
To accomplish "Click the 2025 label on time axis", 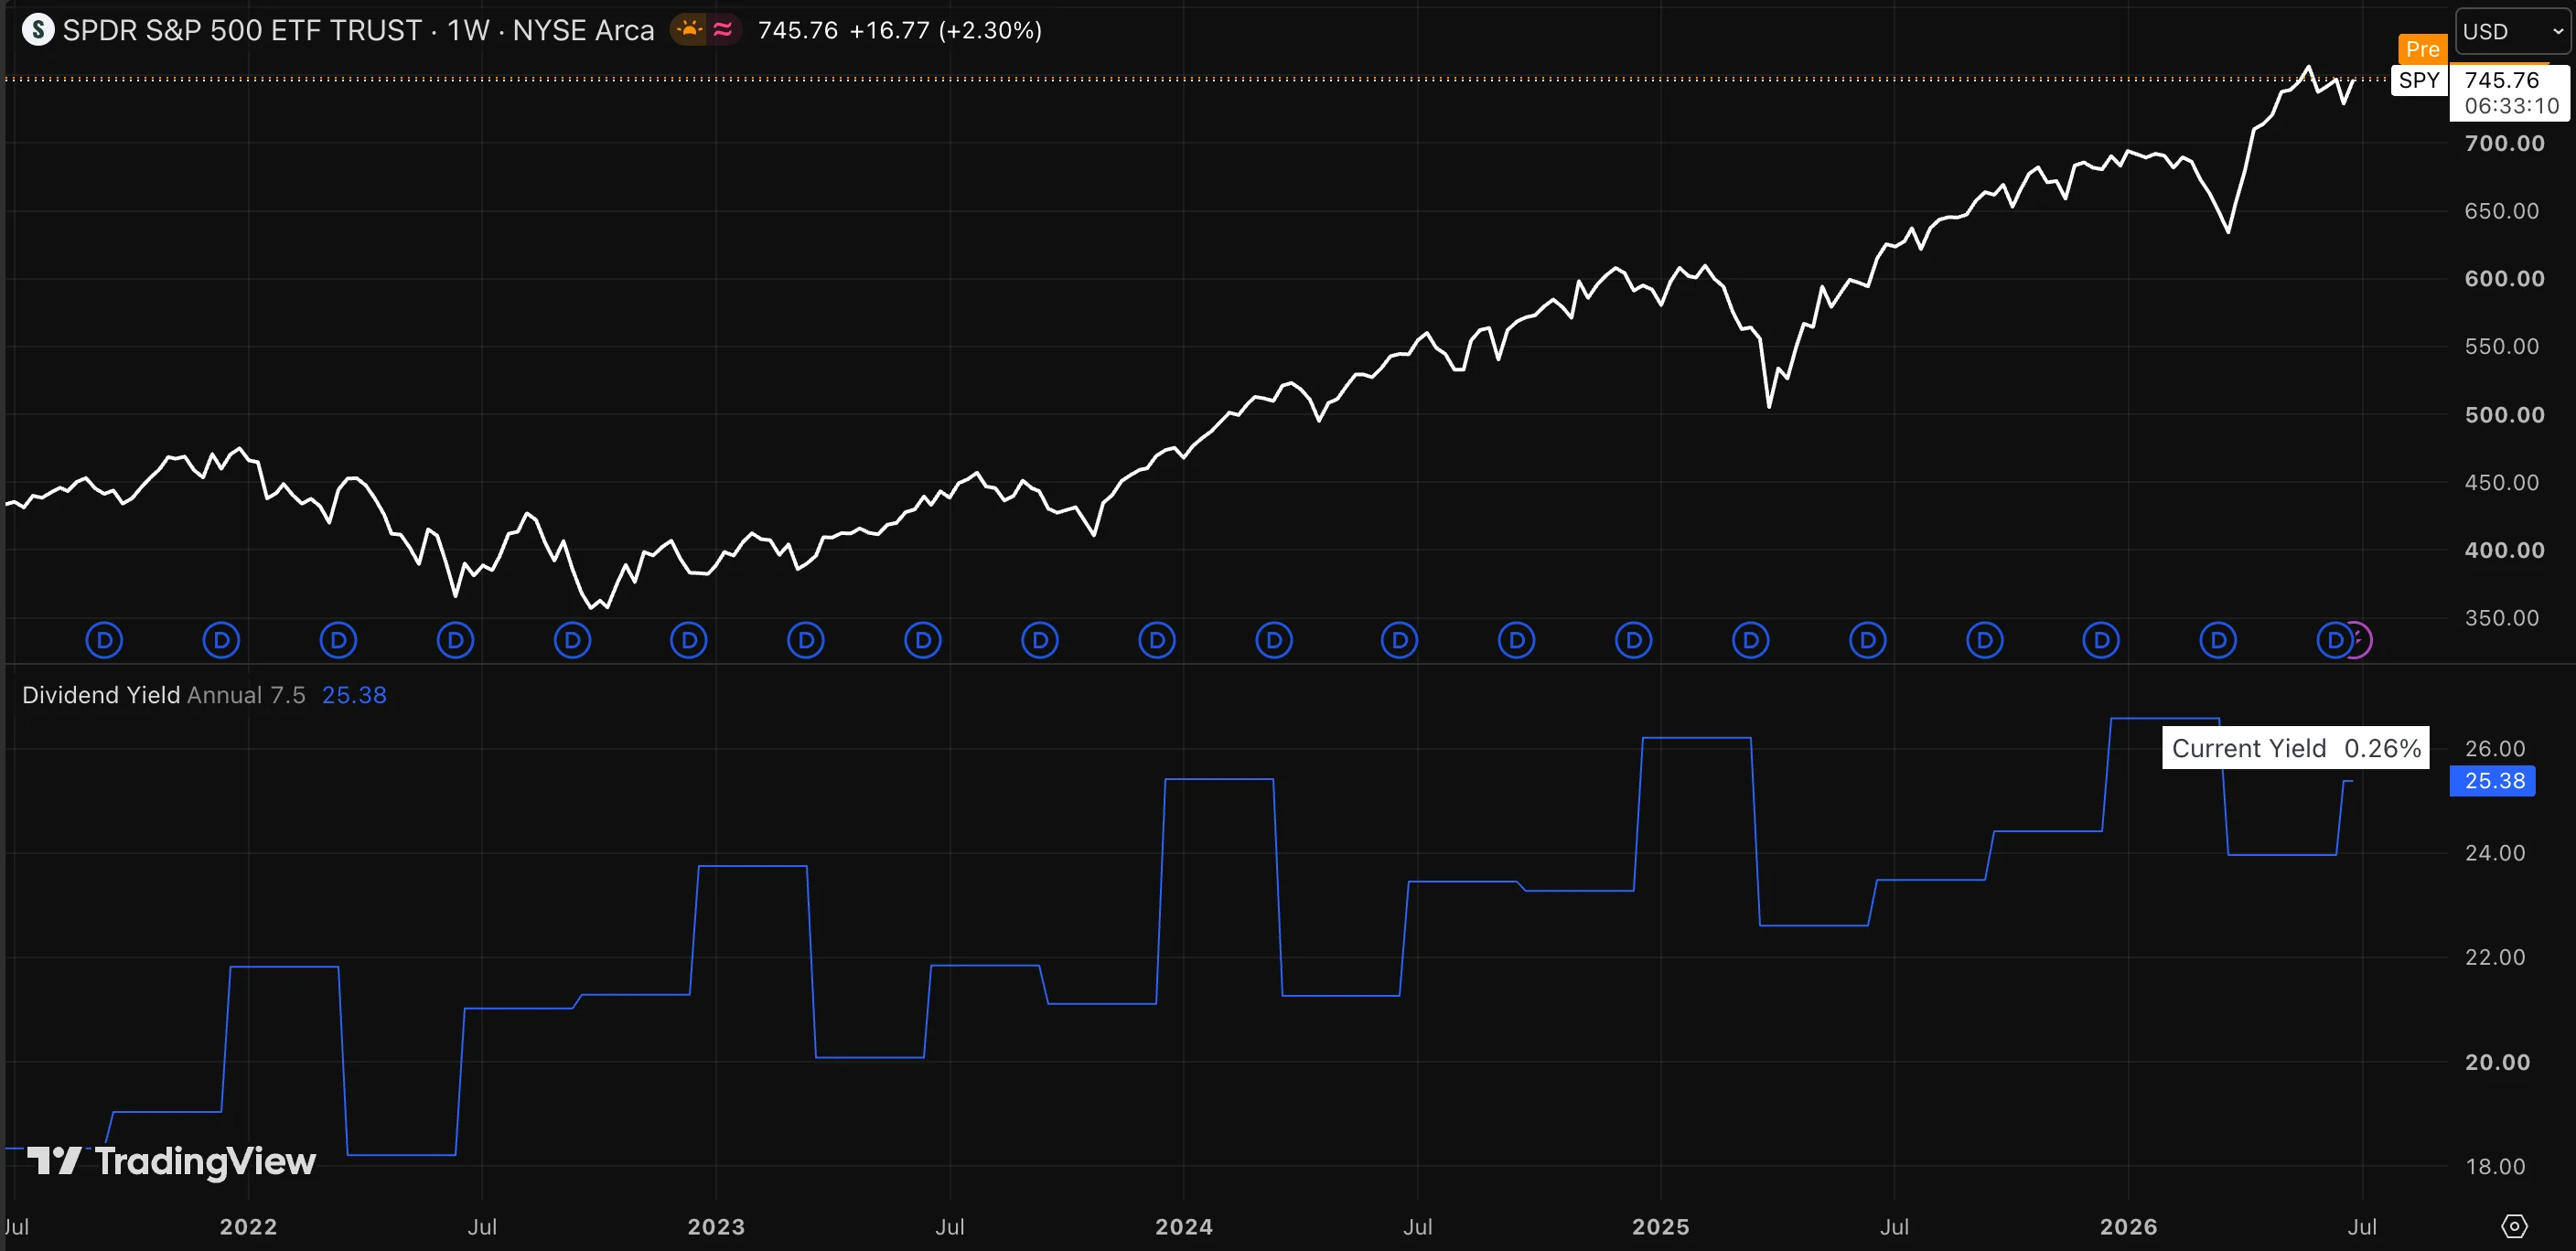I will (x=1661, y=1227).
